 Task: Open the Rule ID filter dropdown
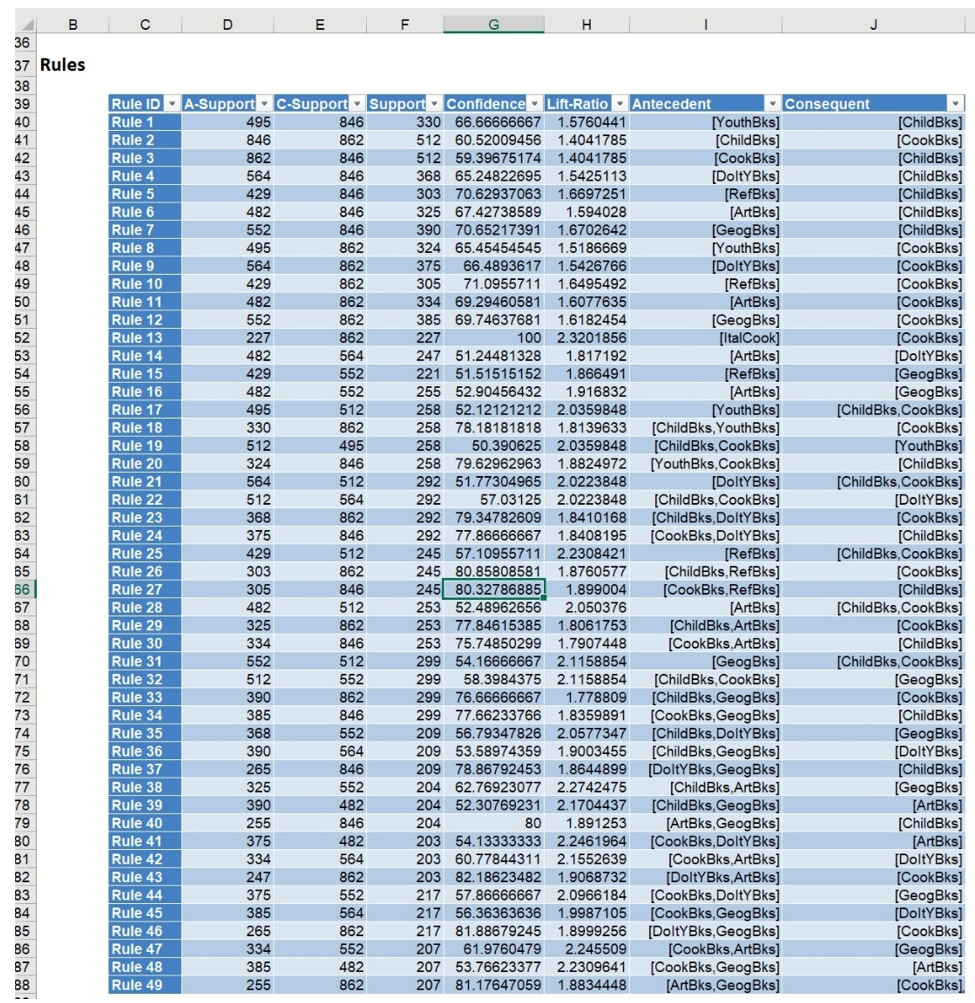(x=172, y=104)
